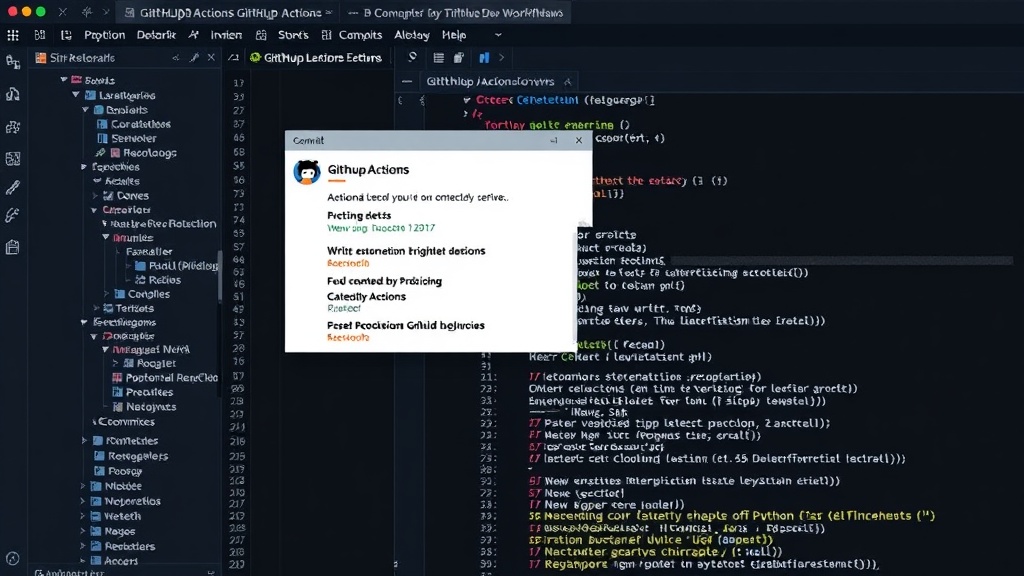
Task: Open the Dedarik menu
Action: point(156,35)
